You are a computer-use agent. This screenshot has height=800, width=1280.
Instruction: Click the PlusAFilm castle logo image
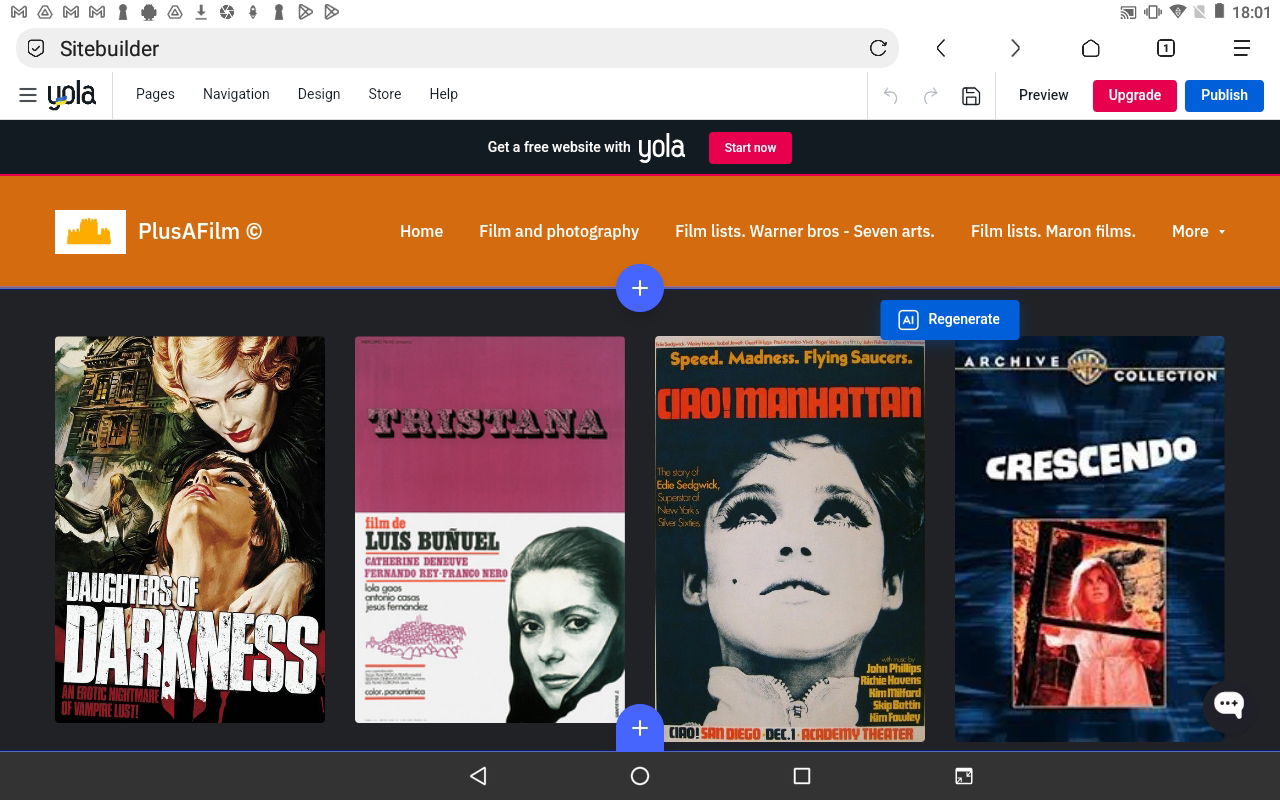point(90,232)
